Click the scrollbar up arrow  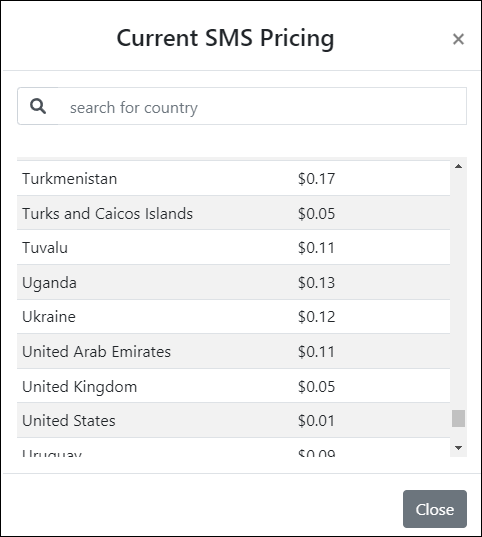(x=458, y=166)
